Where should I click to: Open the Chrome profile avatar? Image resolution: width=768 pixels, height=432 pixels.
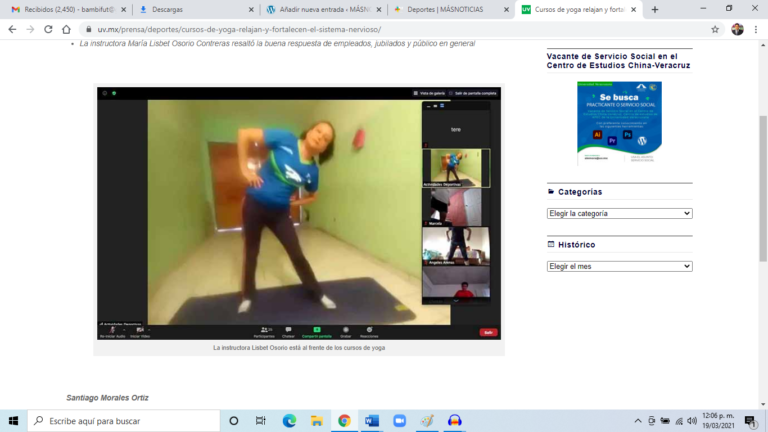[x=737, y=29]
